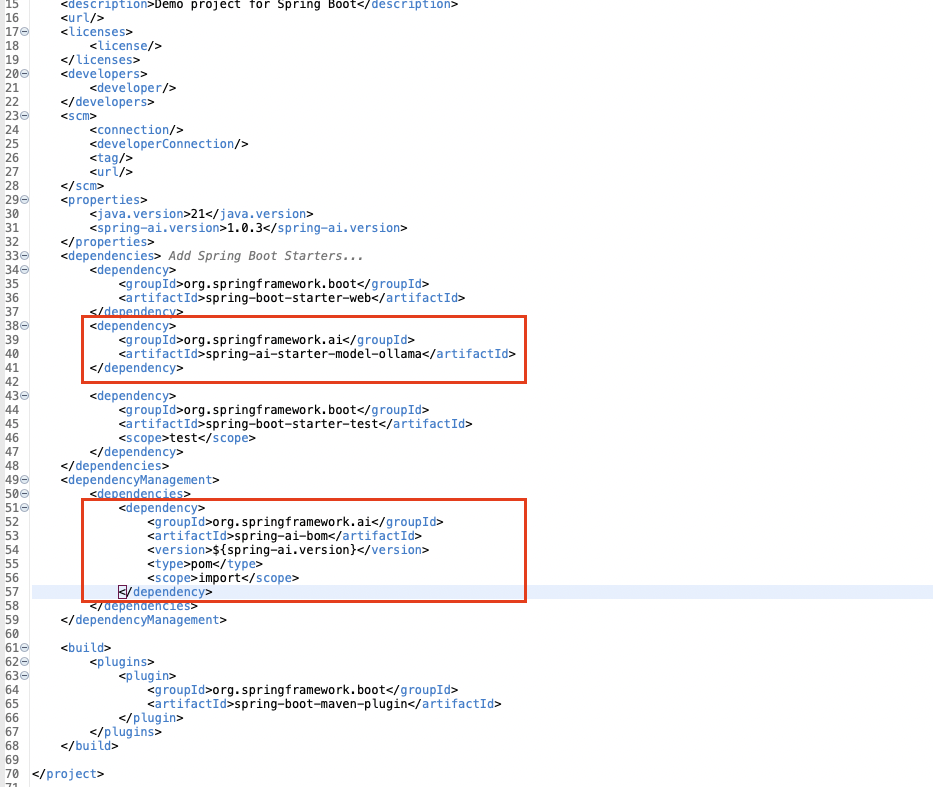Fold the top-level dependencies element at line 33
This screenshot has height=787, width=933.
(x=25, y=256)
